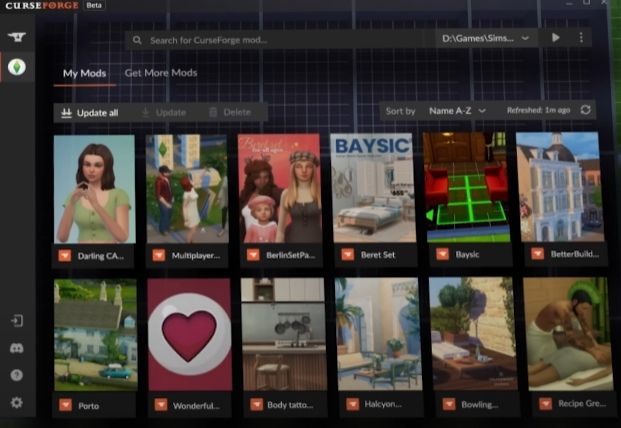621x428 pixels.
Task: Click update icon for Baysic mod
Action: 442,254
